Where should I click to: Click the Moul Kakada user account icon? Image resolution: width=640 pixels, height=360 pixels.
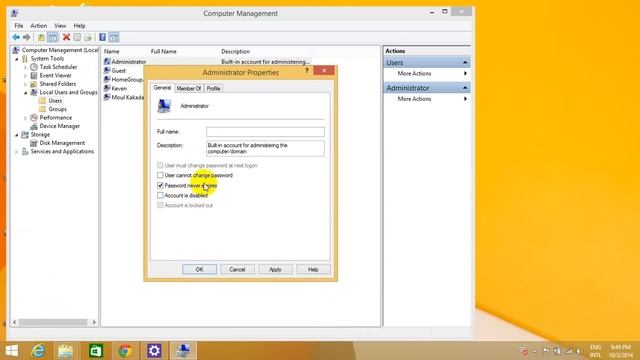click(107, 97)
